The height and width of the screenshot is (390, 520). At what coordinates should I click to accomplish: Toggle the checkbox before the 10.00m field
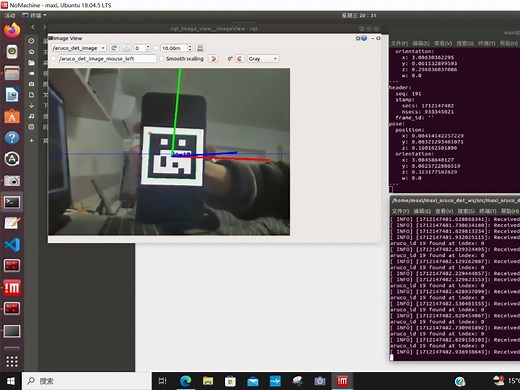[x=156, y=48]
